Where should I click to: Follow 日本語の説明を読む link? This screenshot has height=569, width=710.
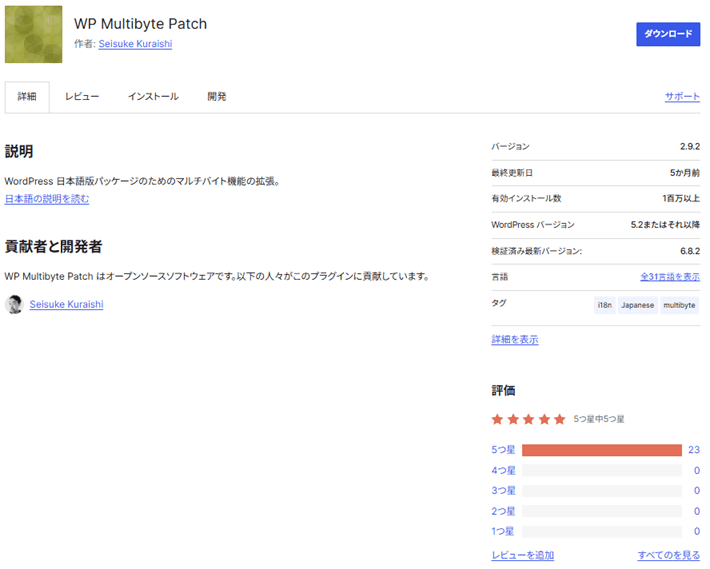coord(47,199)
